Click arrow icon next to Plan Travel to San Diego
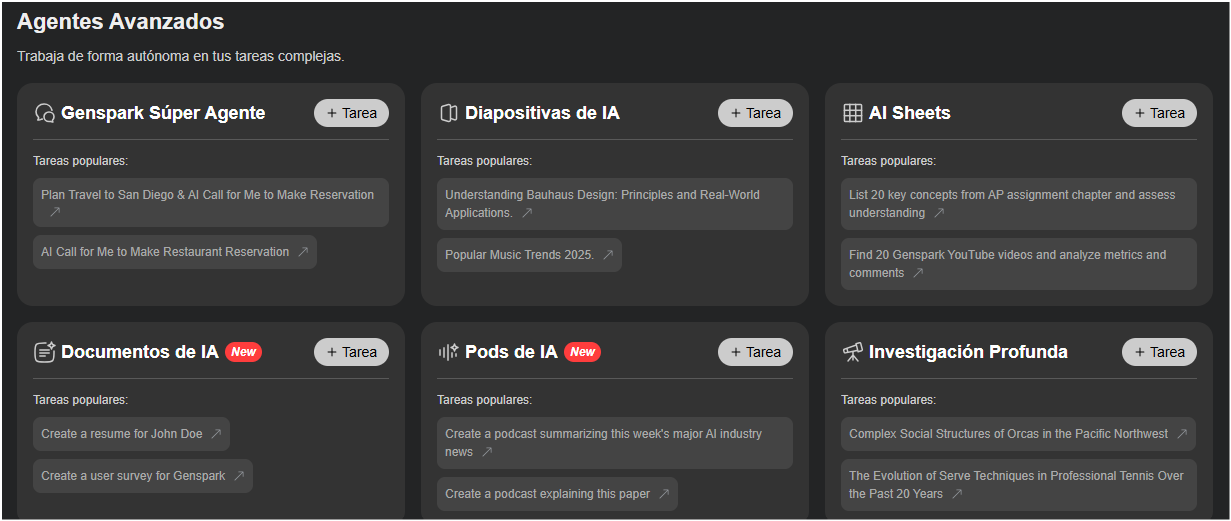Viewport: 1231px width, 521px height. click(55, 213)
